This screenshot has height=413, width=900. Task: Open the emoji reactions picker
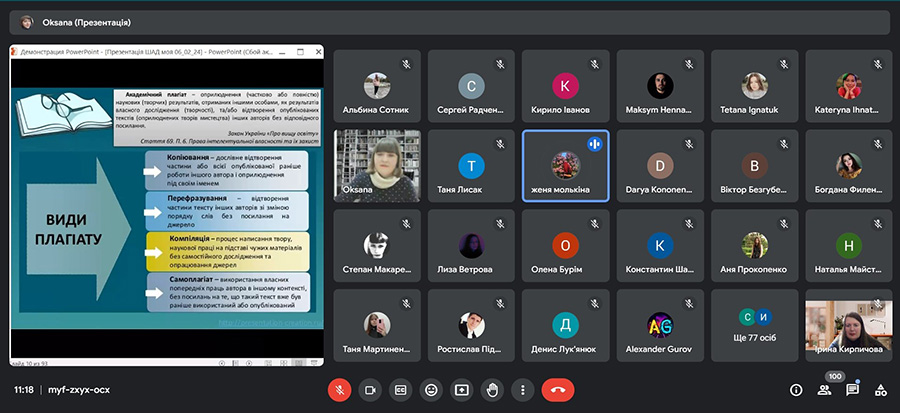click(x=431, y=390)
